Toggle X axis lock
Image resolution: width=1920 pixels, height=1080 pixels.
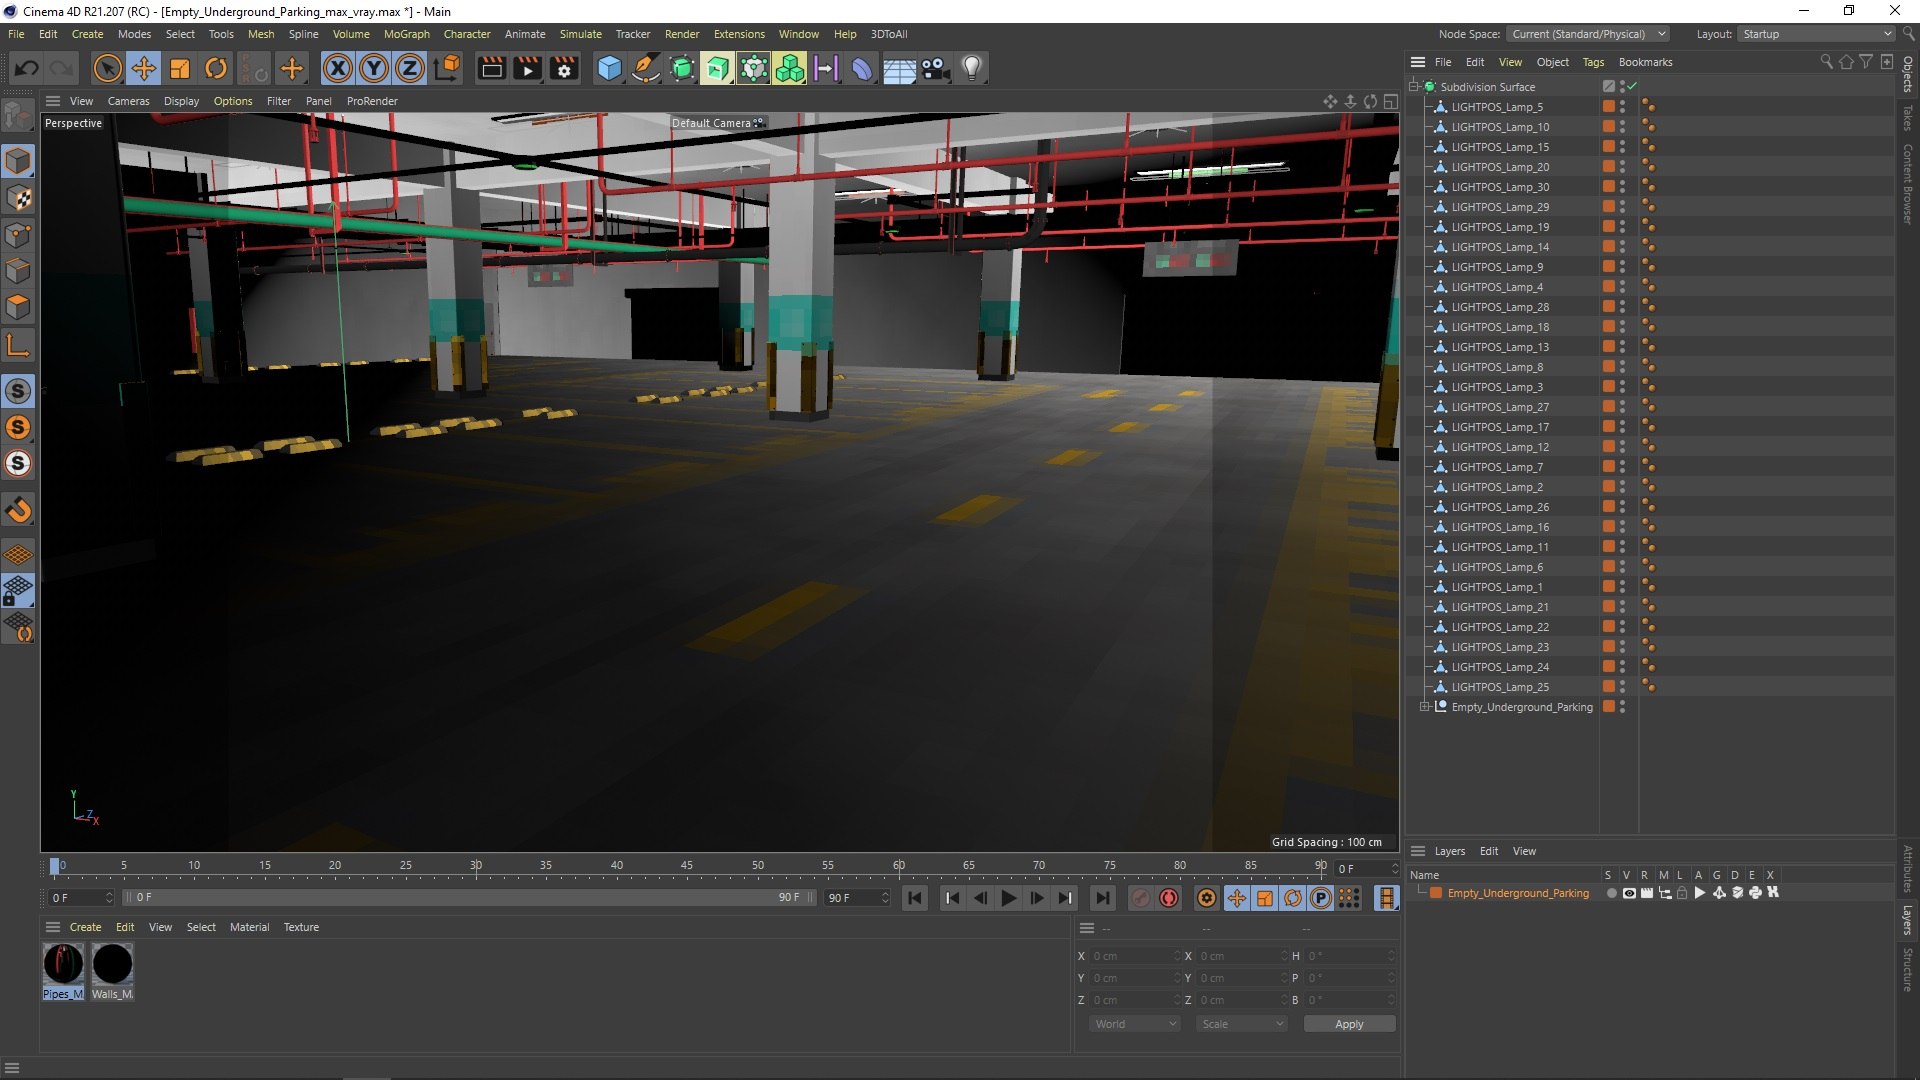[338, 68]
